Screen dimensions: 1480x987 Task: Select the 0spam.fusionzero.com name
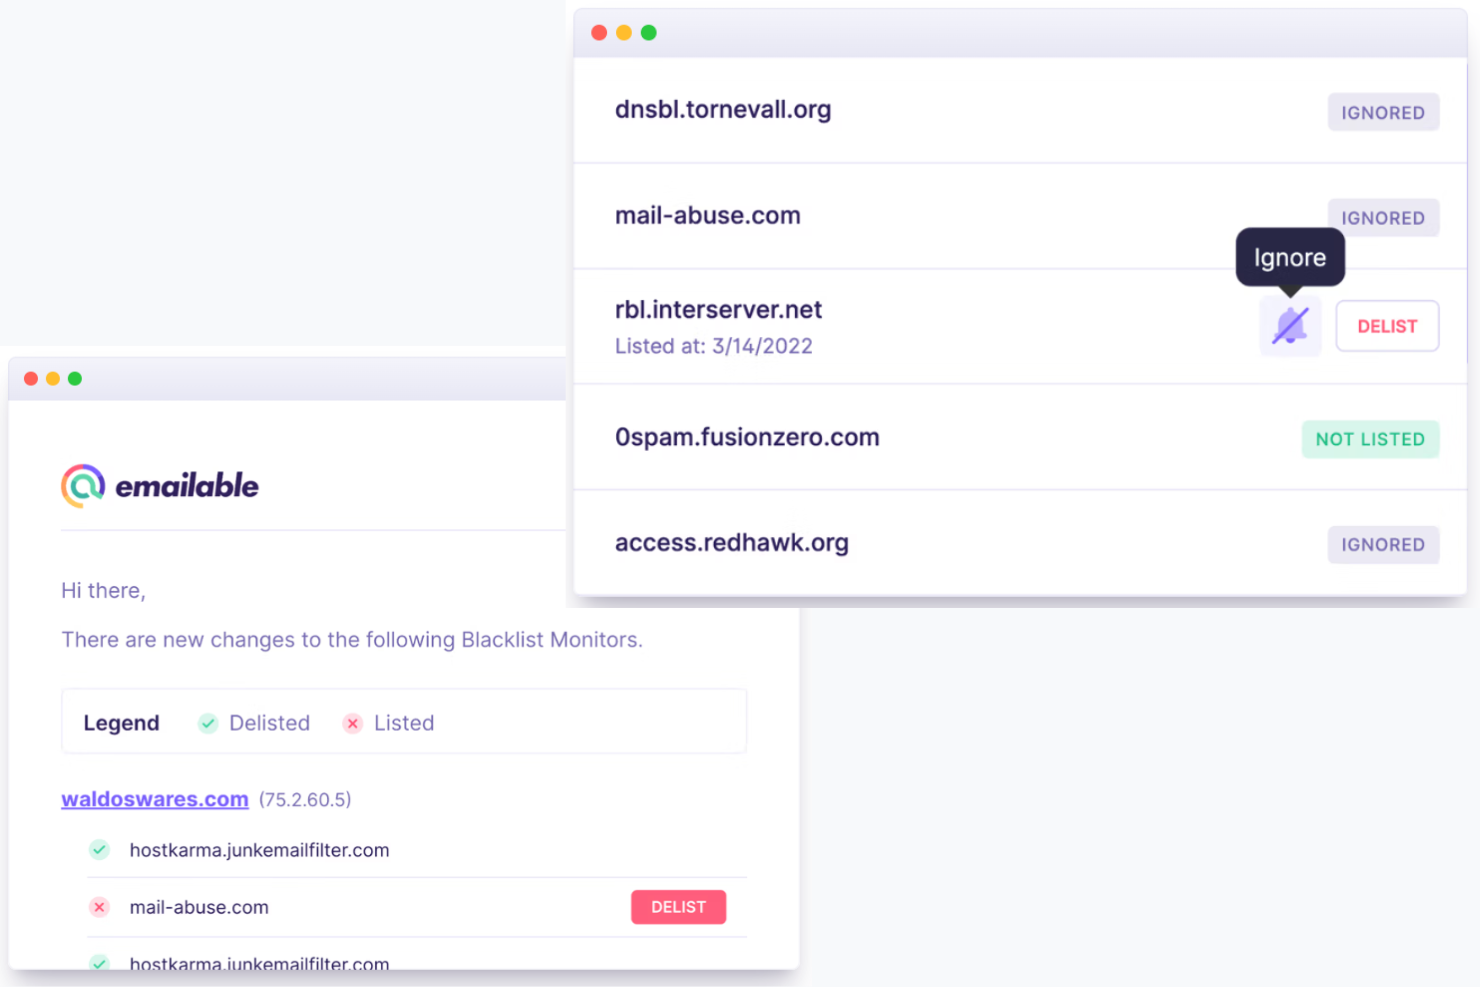click(x=747, y=437)
